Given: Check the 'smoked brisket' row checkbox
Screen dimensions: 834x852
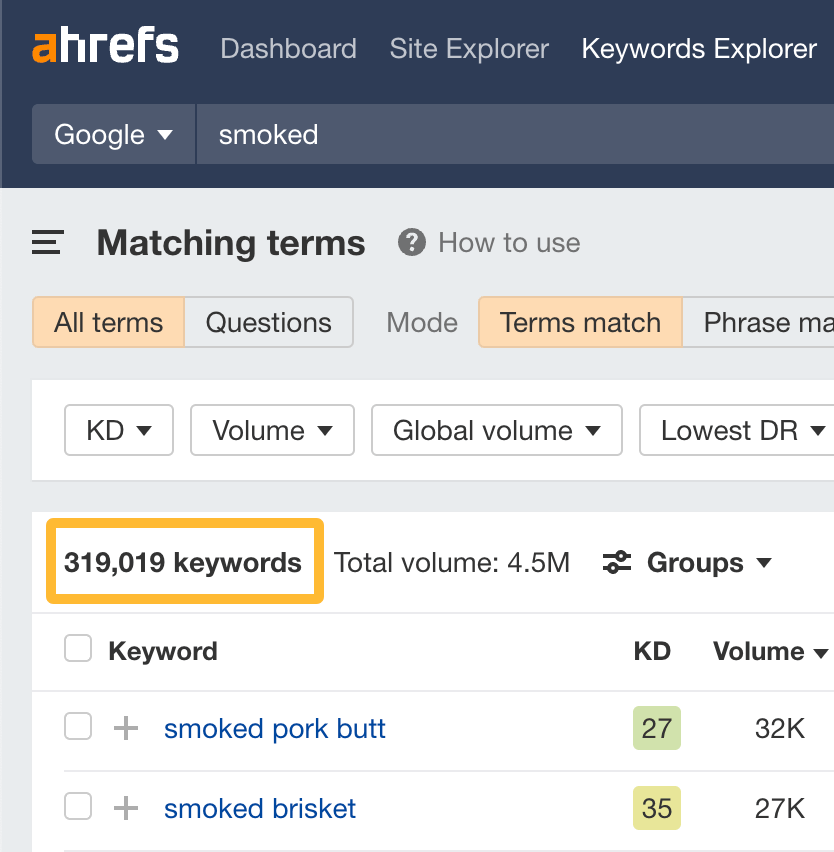Looking at the screenshot, I should [x=77, y=808].
